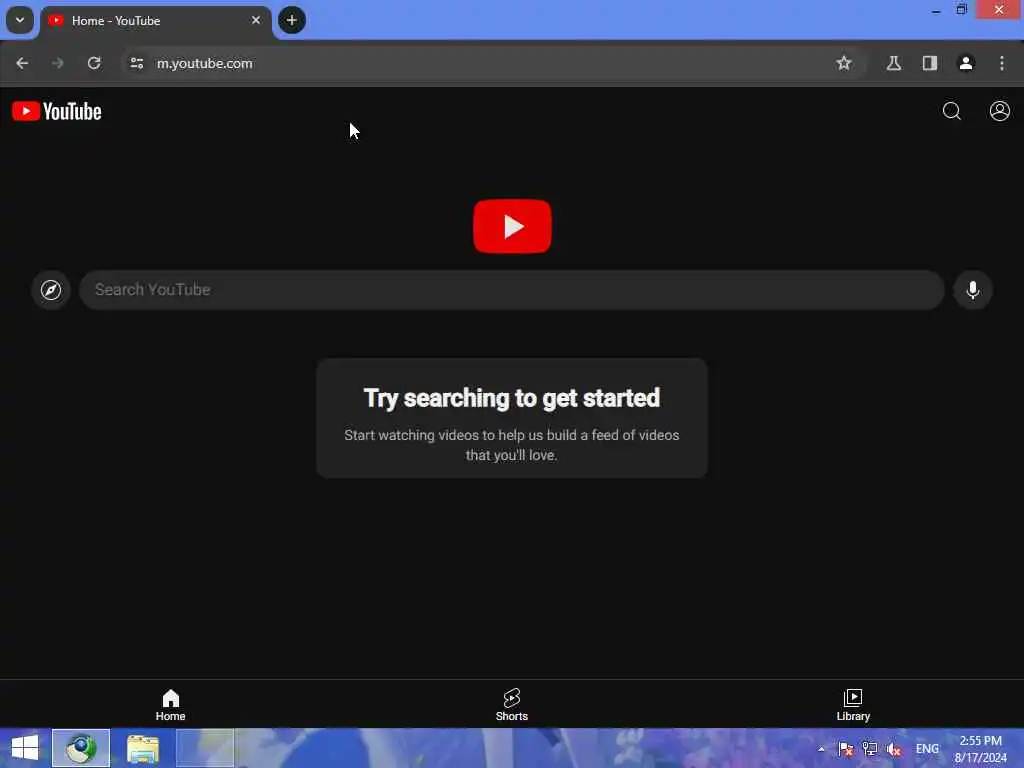Focus the Search YouTube input field
This screenshot has height=768, width=1024.
511,290
